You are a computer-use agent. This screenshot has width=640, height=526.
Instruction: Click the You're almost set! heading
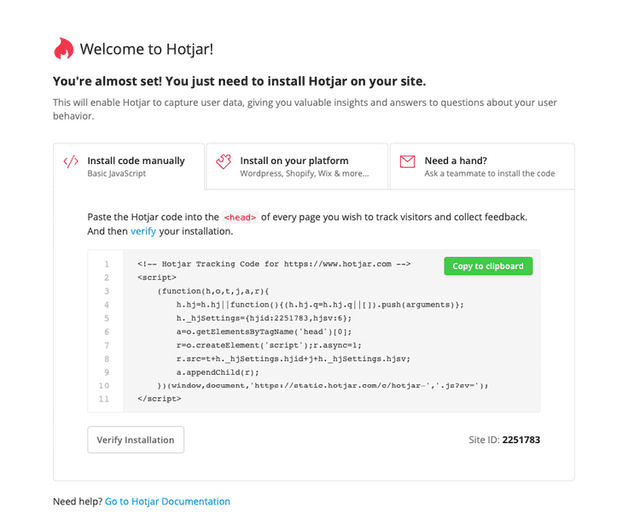[239, 81]
